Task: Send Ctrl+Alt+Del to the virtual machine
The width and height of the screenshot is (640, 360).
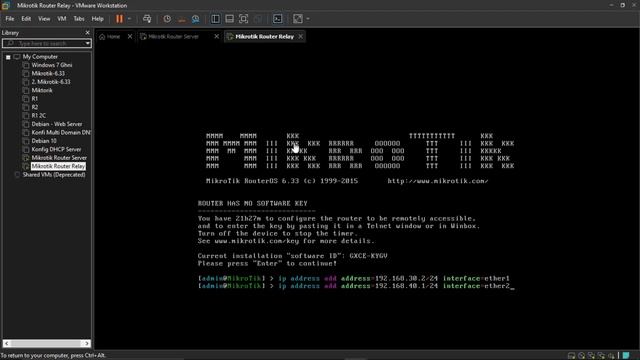Action: point(147,19)
